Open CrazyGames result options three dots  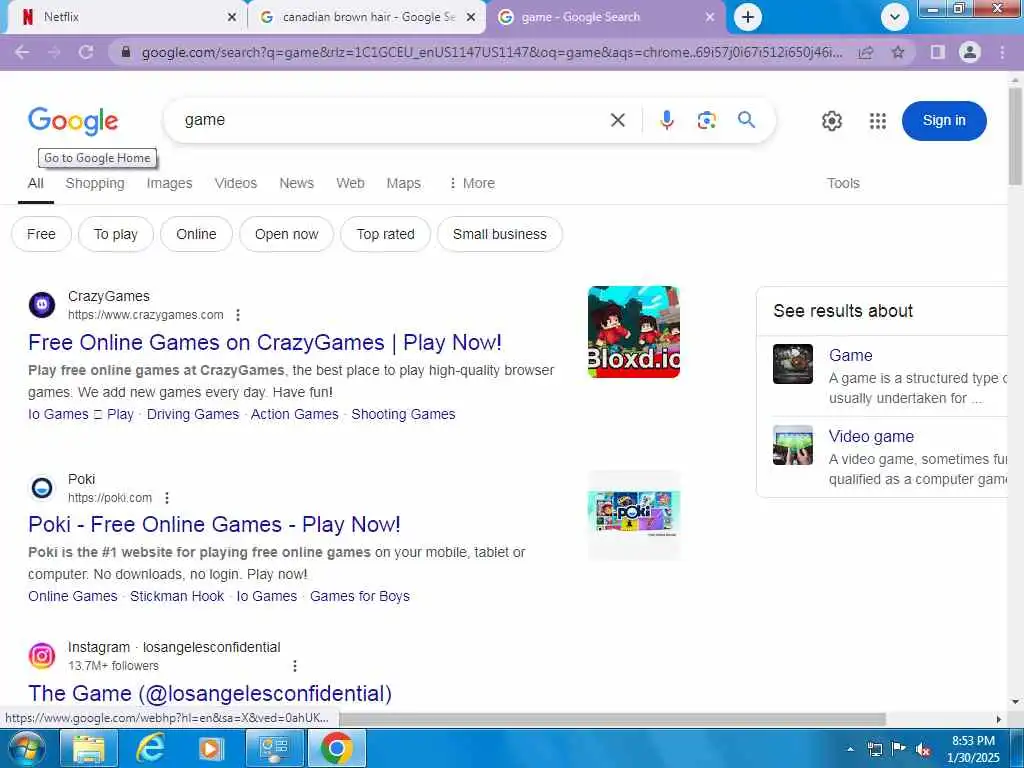point(238,315)
